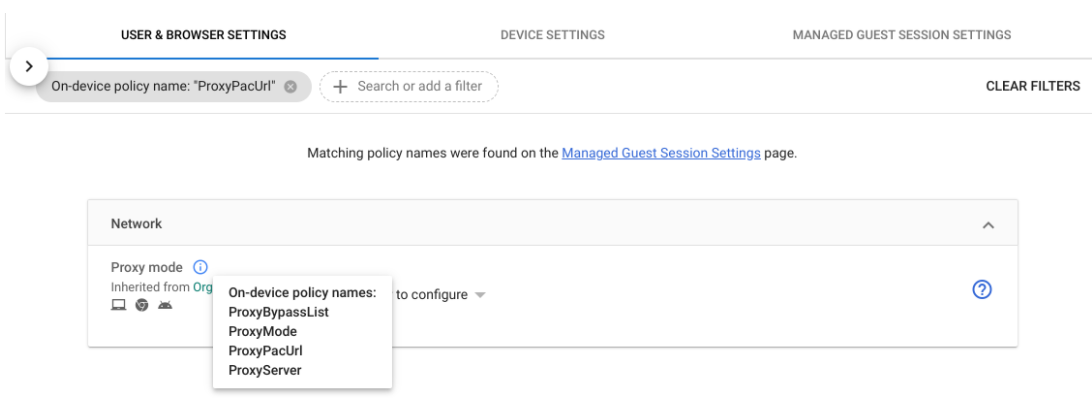This screenshot has width=1092, height=412.
Task: Remove the ProxyPacUrl filter chip
Action: pyautogui.click(x=291, y=86)
